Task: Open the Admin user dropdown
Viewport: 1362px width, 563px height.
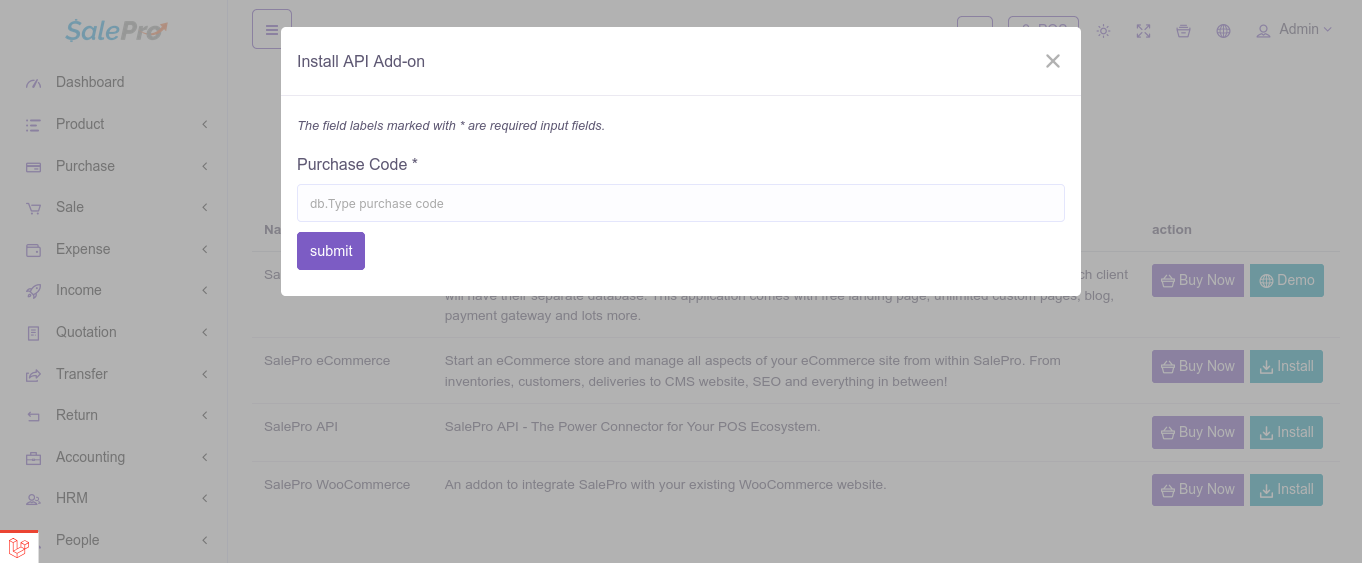Action: (1294, 30)
